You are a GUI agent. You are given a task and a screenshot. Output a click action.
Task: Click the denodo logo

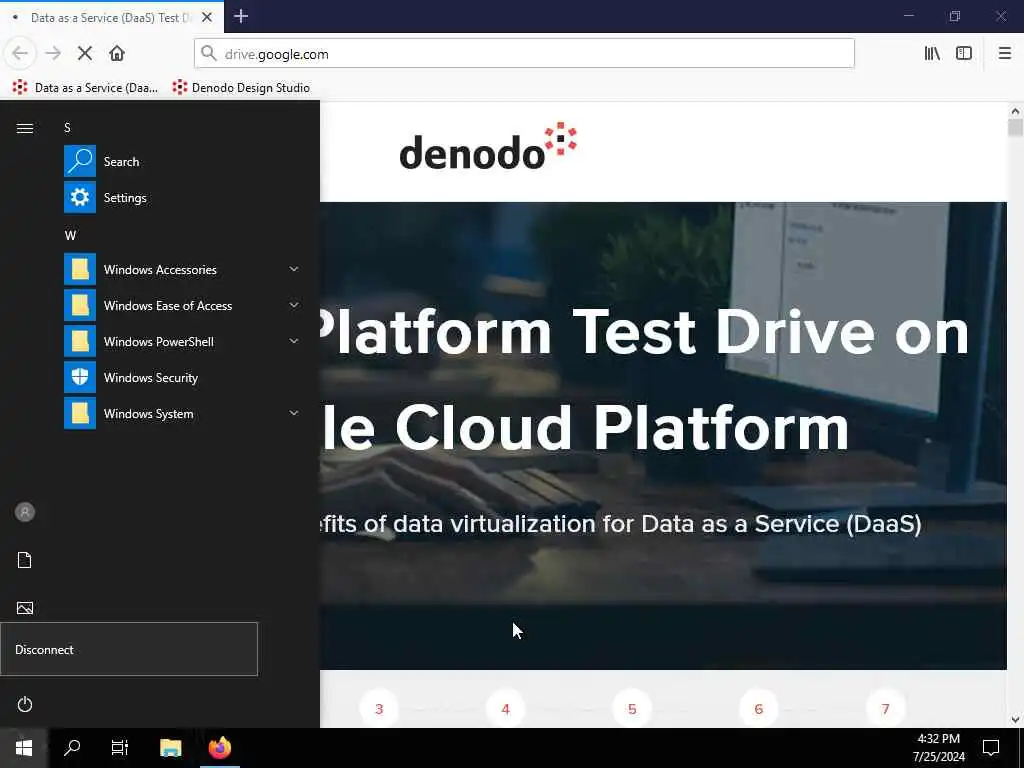point(488,146)
